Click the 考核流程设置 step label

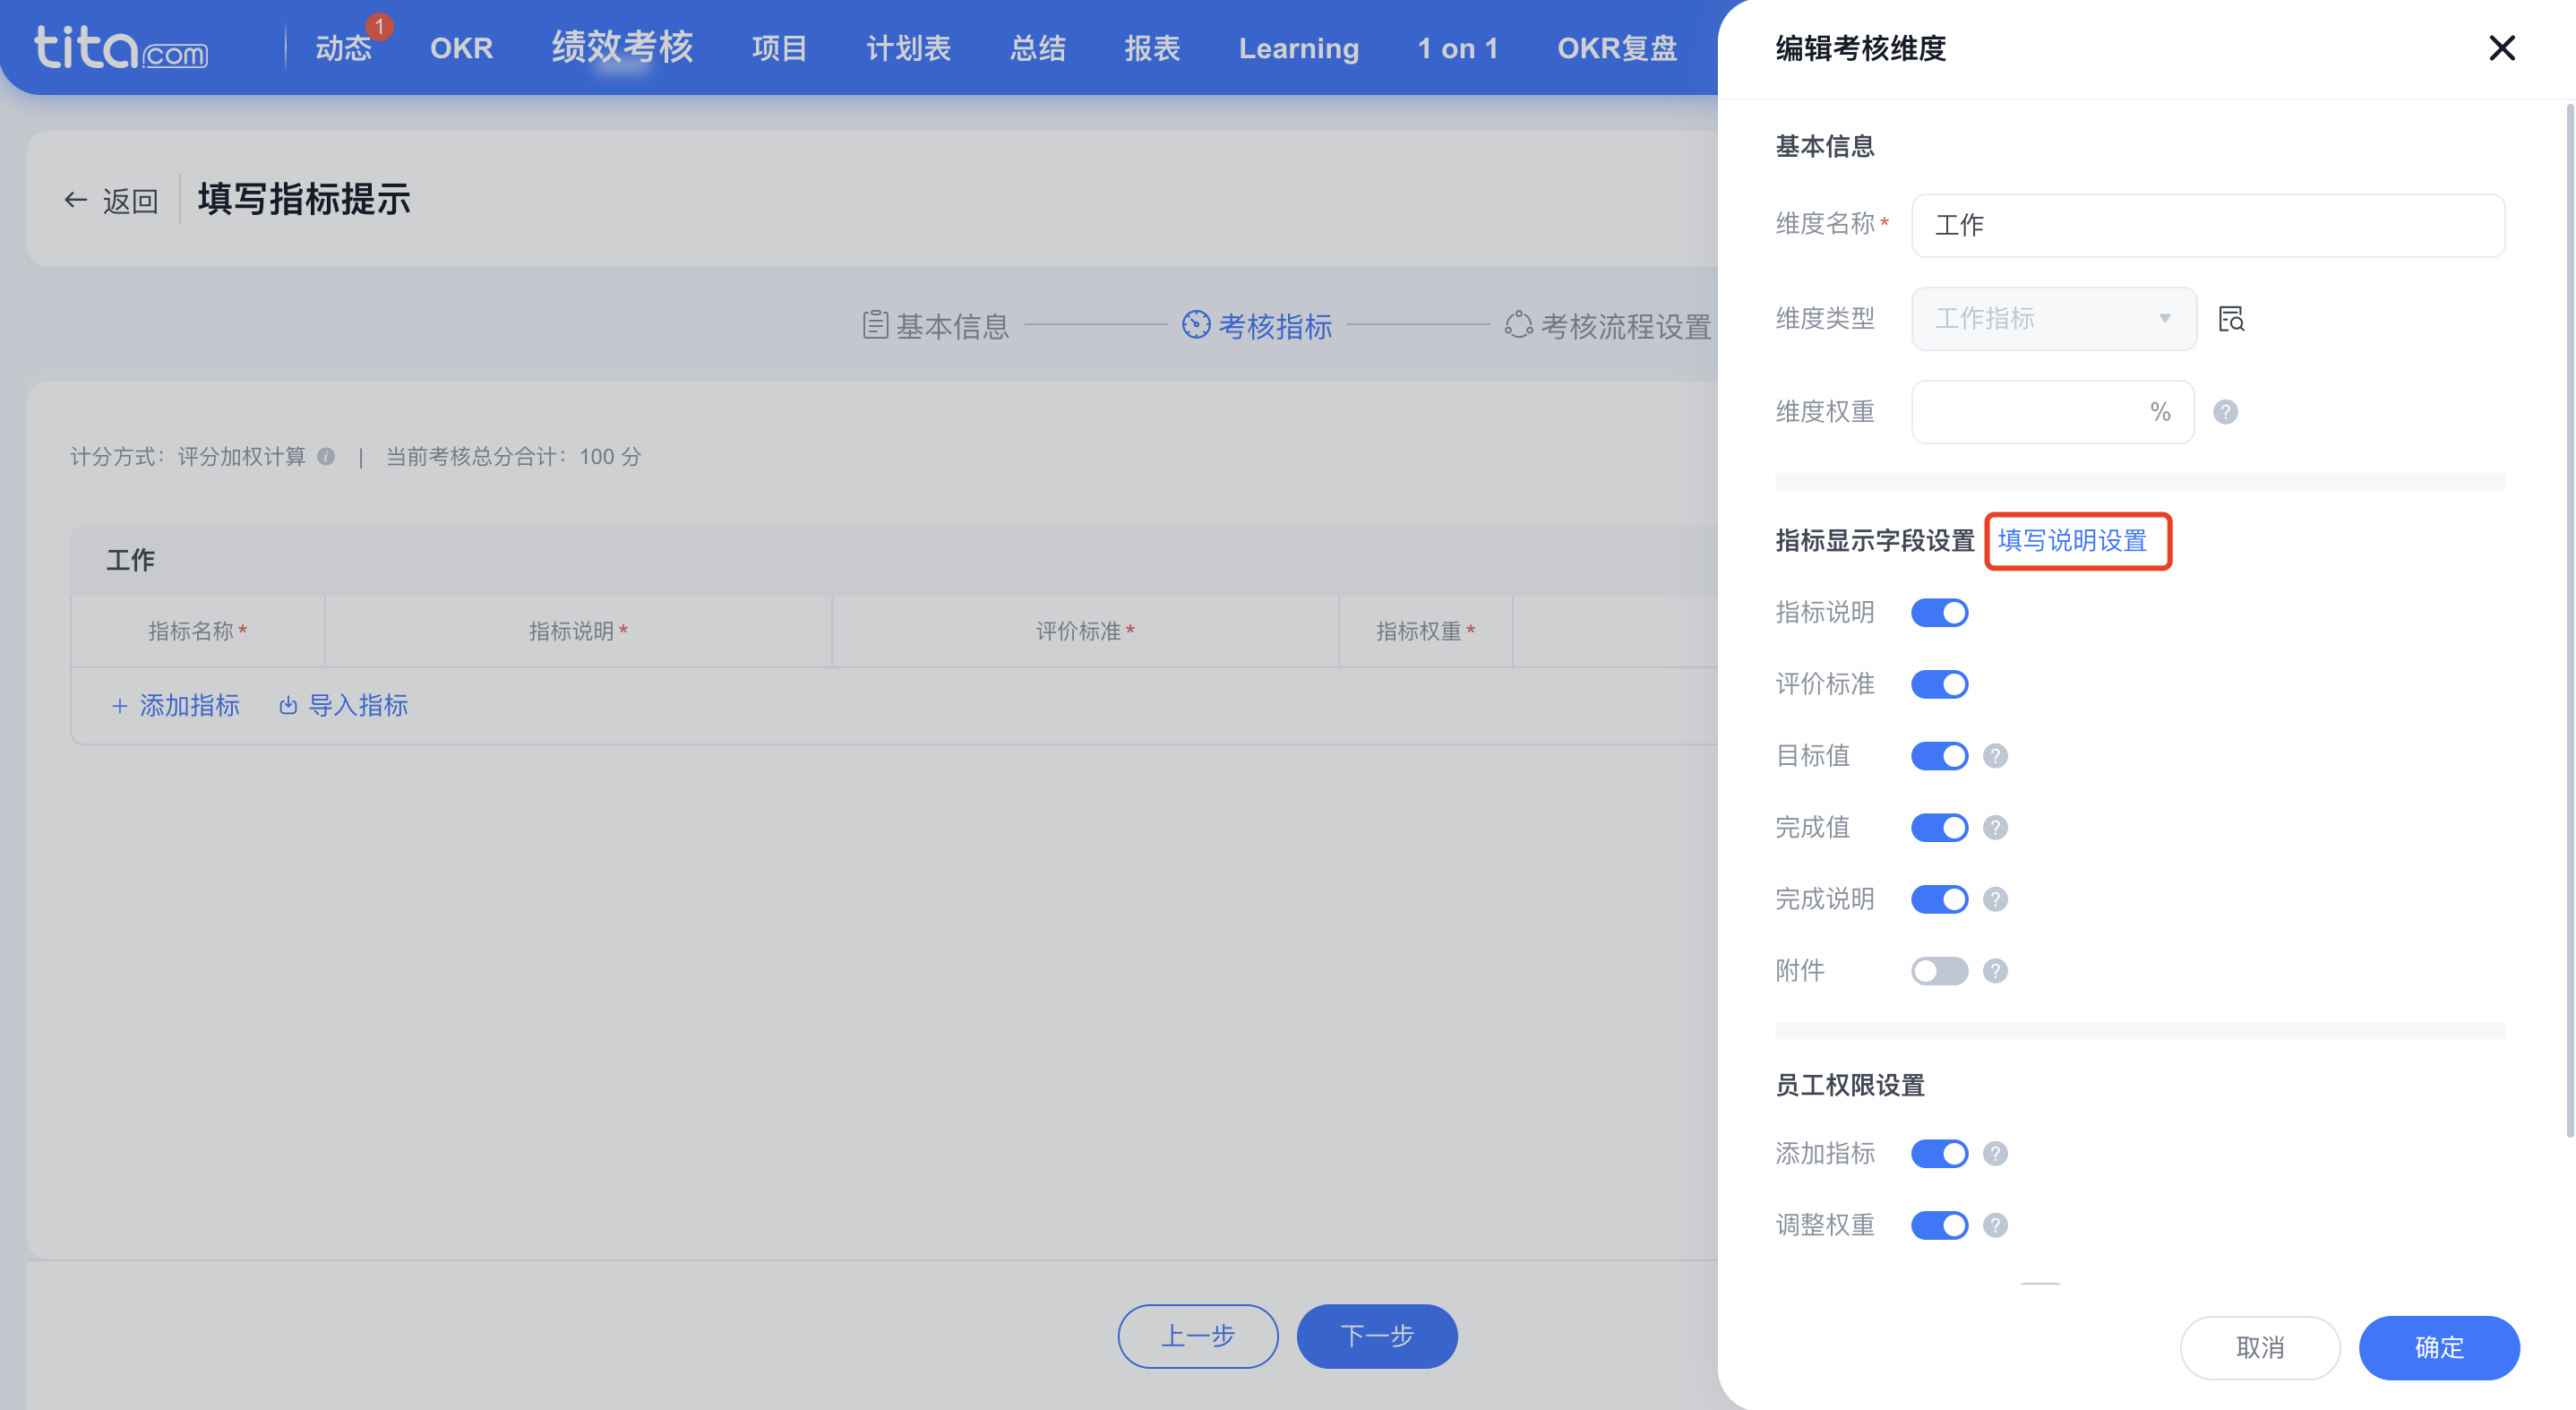click(x=1625, y=326)
